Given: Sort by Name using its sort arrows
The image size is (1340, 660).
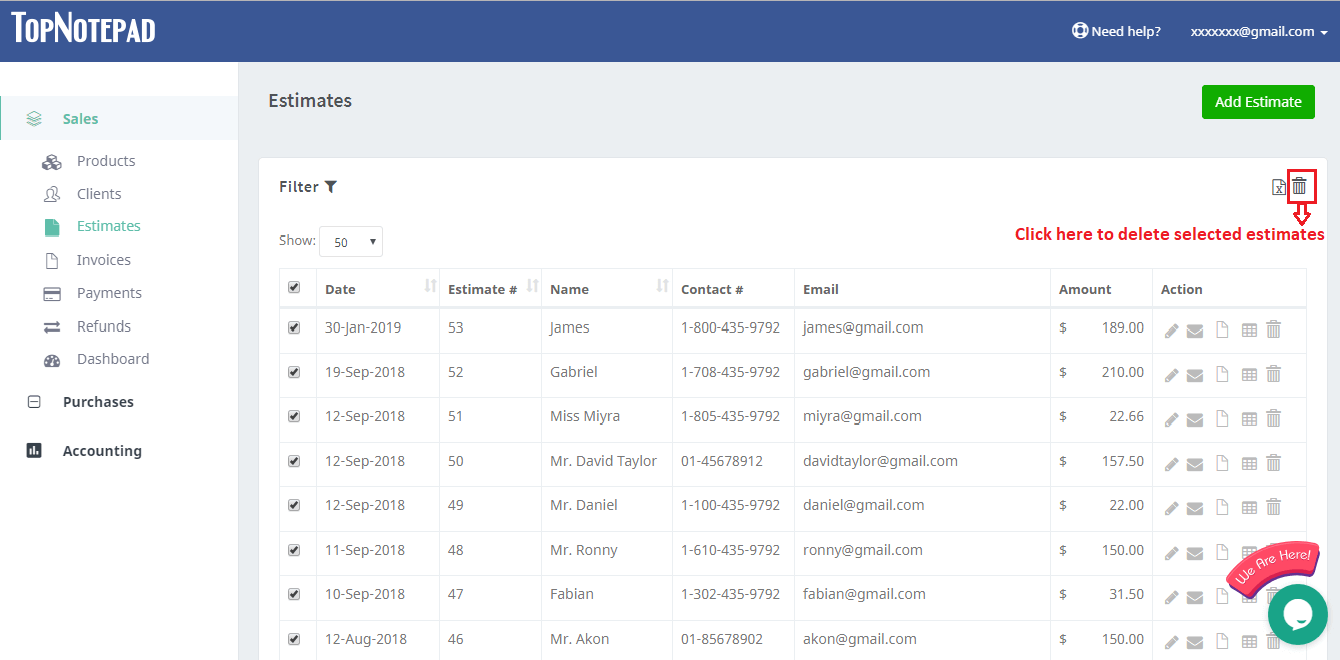Looking at the screenshot, I should pyautogui.click(x=662, y=287).
